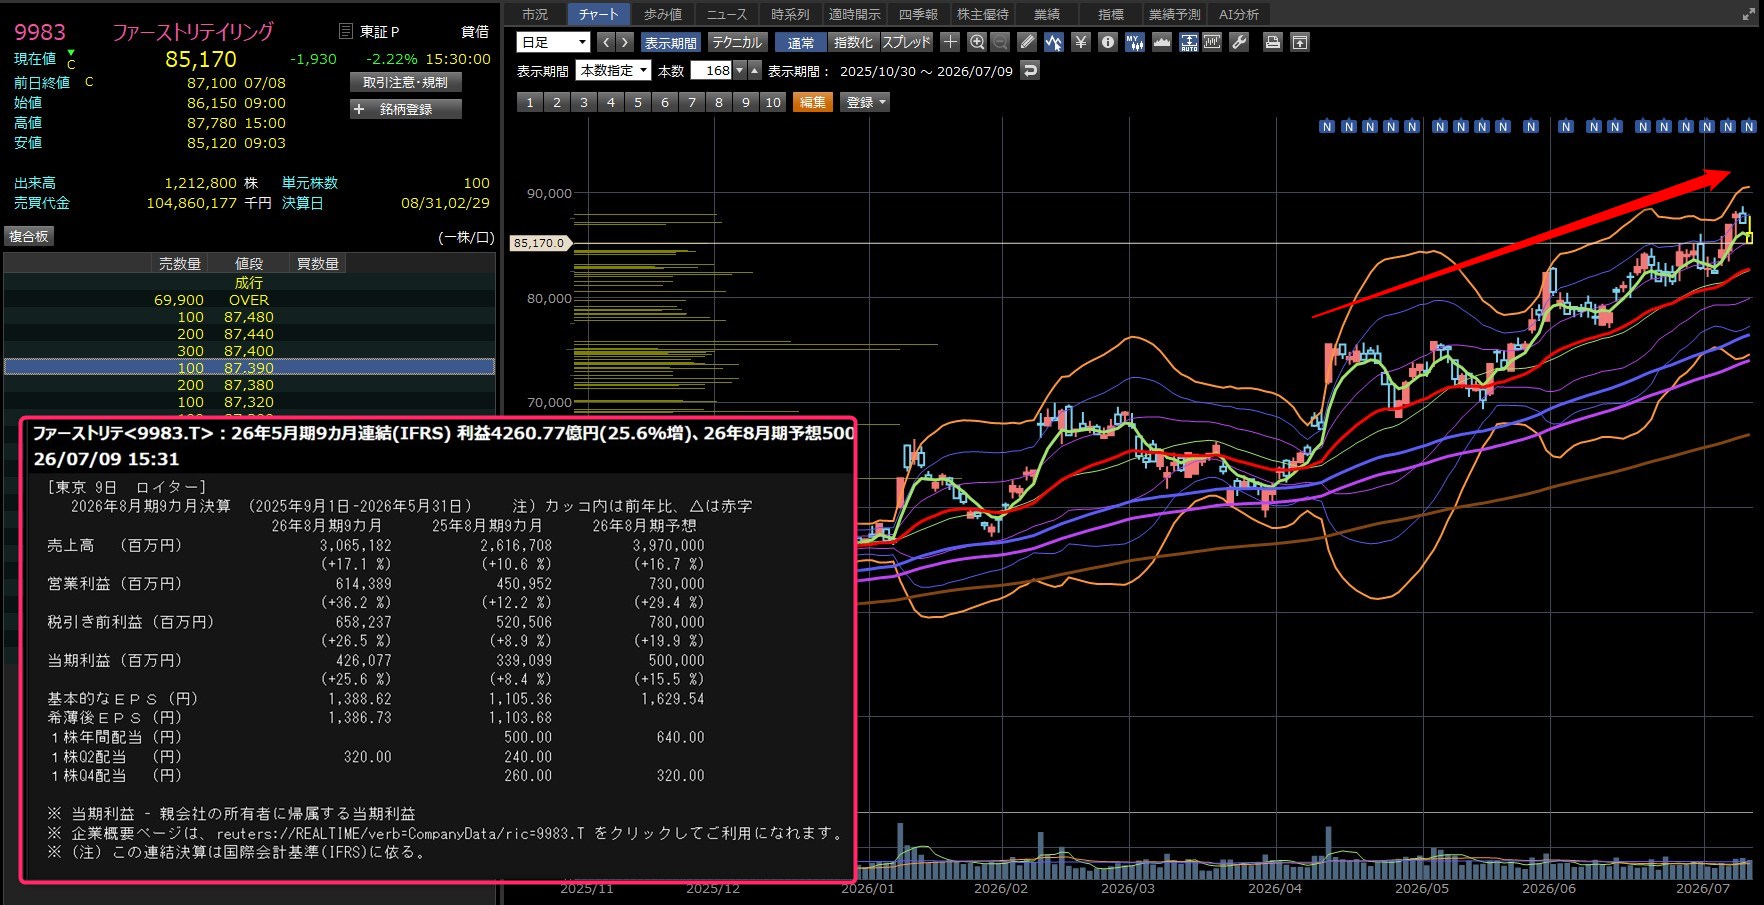The height and width of the screenshot is (905, 1764).
Task: Click the 銘柄登録 button
Action: click(x=406, y=109)
